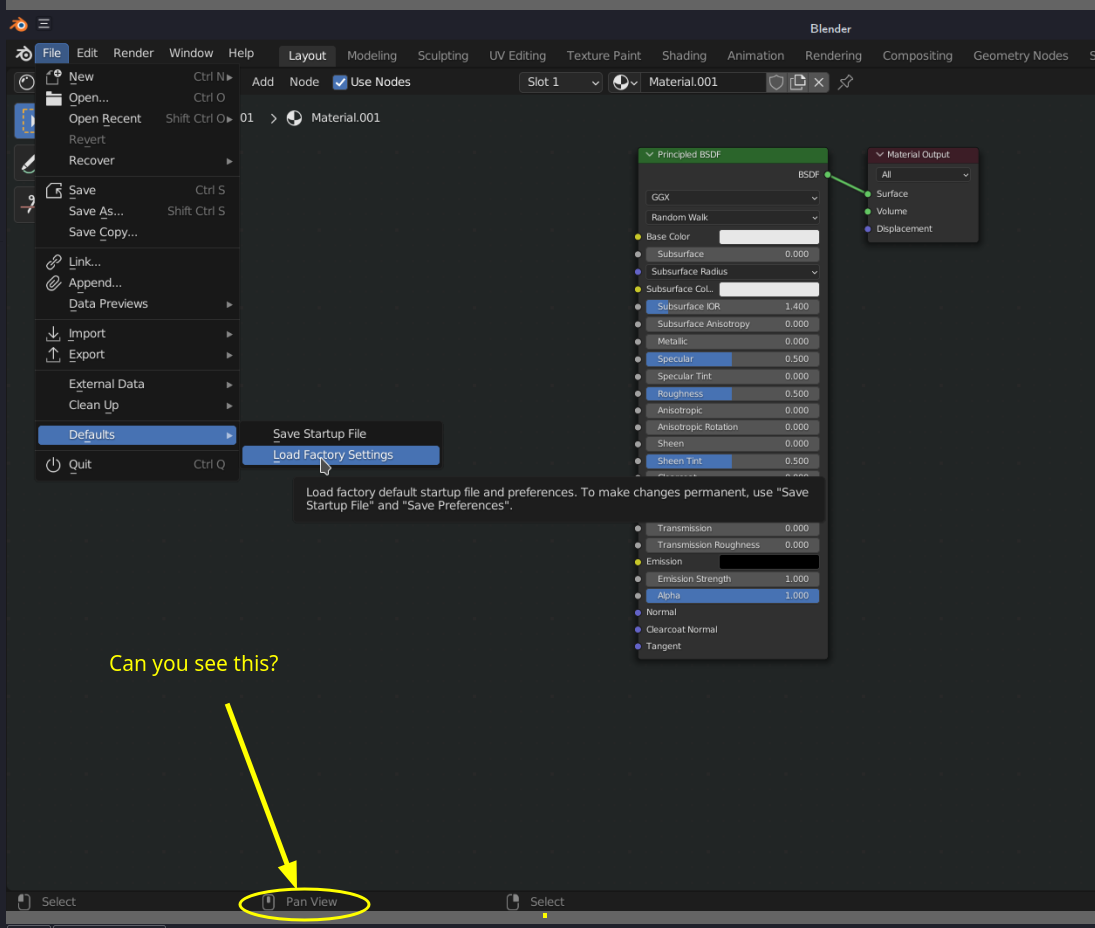Image resolution: width=1095 pixels, height=928 pixels.
Task: Open the editor type selector icon
Action: tap(27, 82)
